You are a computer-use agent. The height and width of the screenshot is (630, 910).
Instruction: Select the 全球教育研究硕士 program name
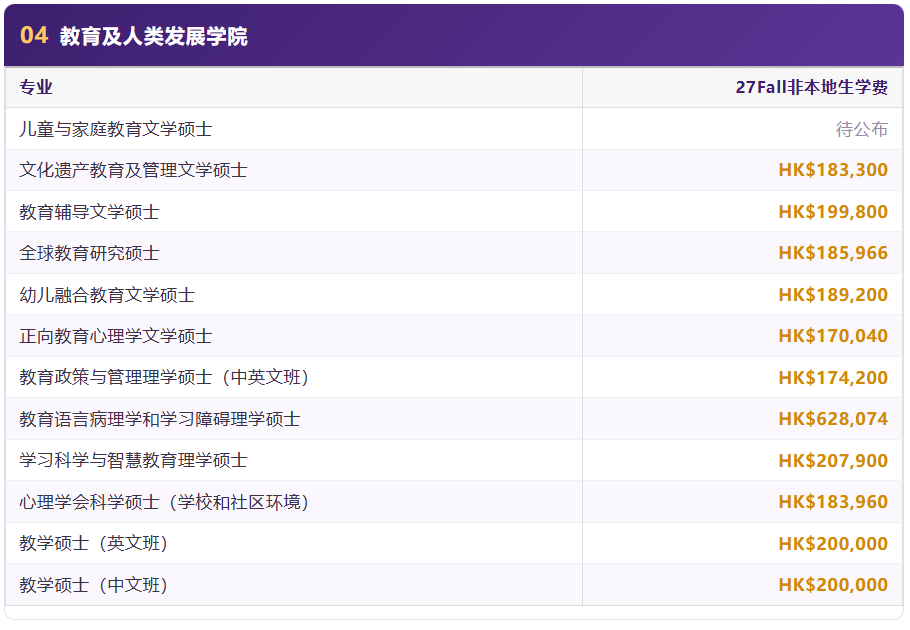click(x=89, y=253)
